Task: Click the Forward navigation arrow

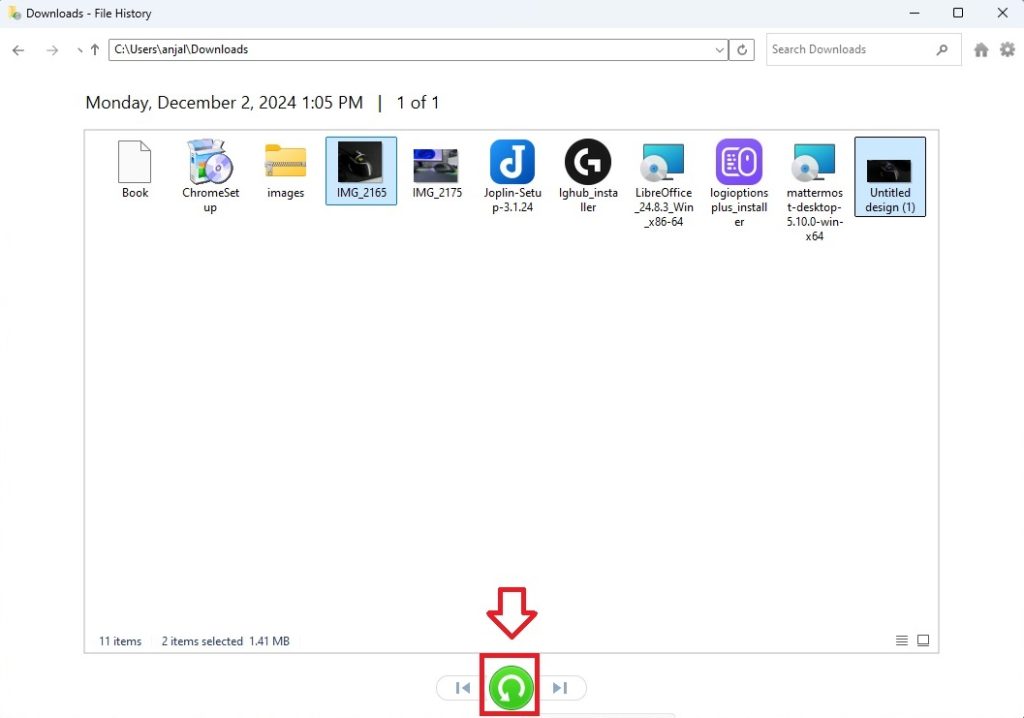Action: pos(52,50)
